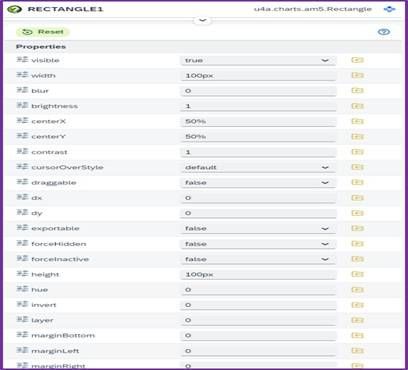The height and width of the screenshot is (370, 408).
Task: Click the binding icon for exportable row
Action: pyautogui.click(x=357, y=229)
